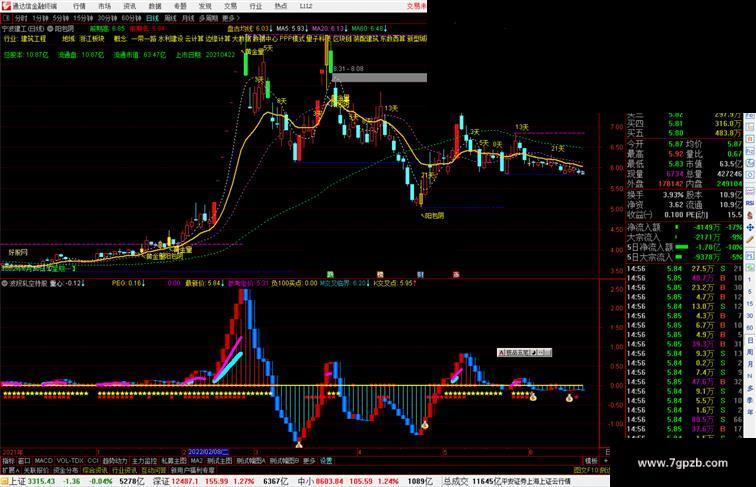Open the 设置 indicator settings
This screenshot has height=487, width=756.
326,461
